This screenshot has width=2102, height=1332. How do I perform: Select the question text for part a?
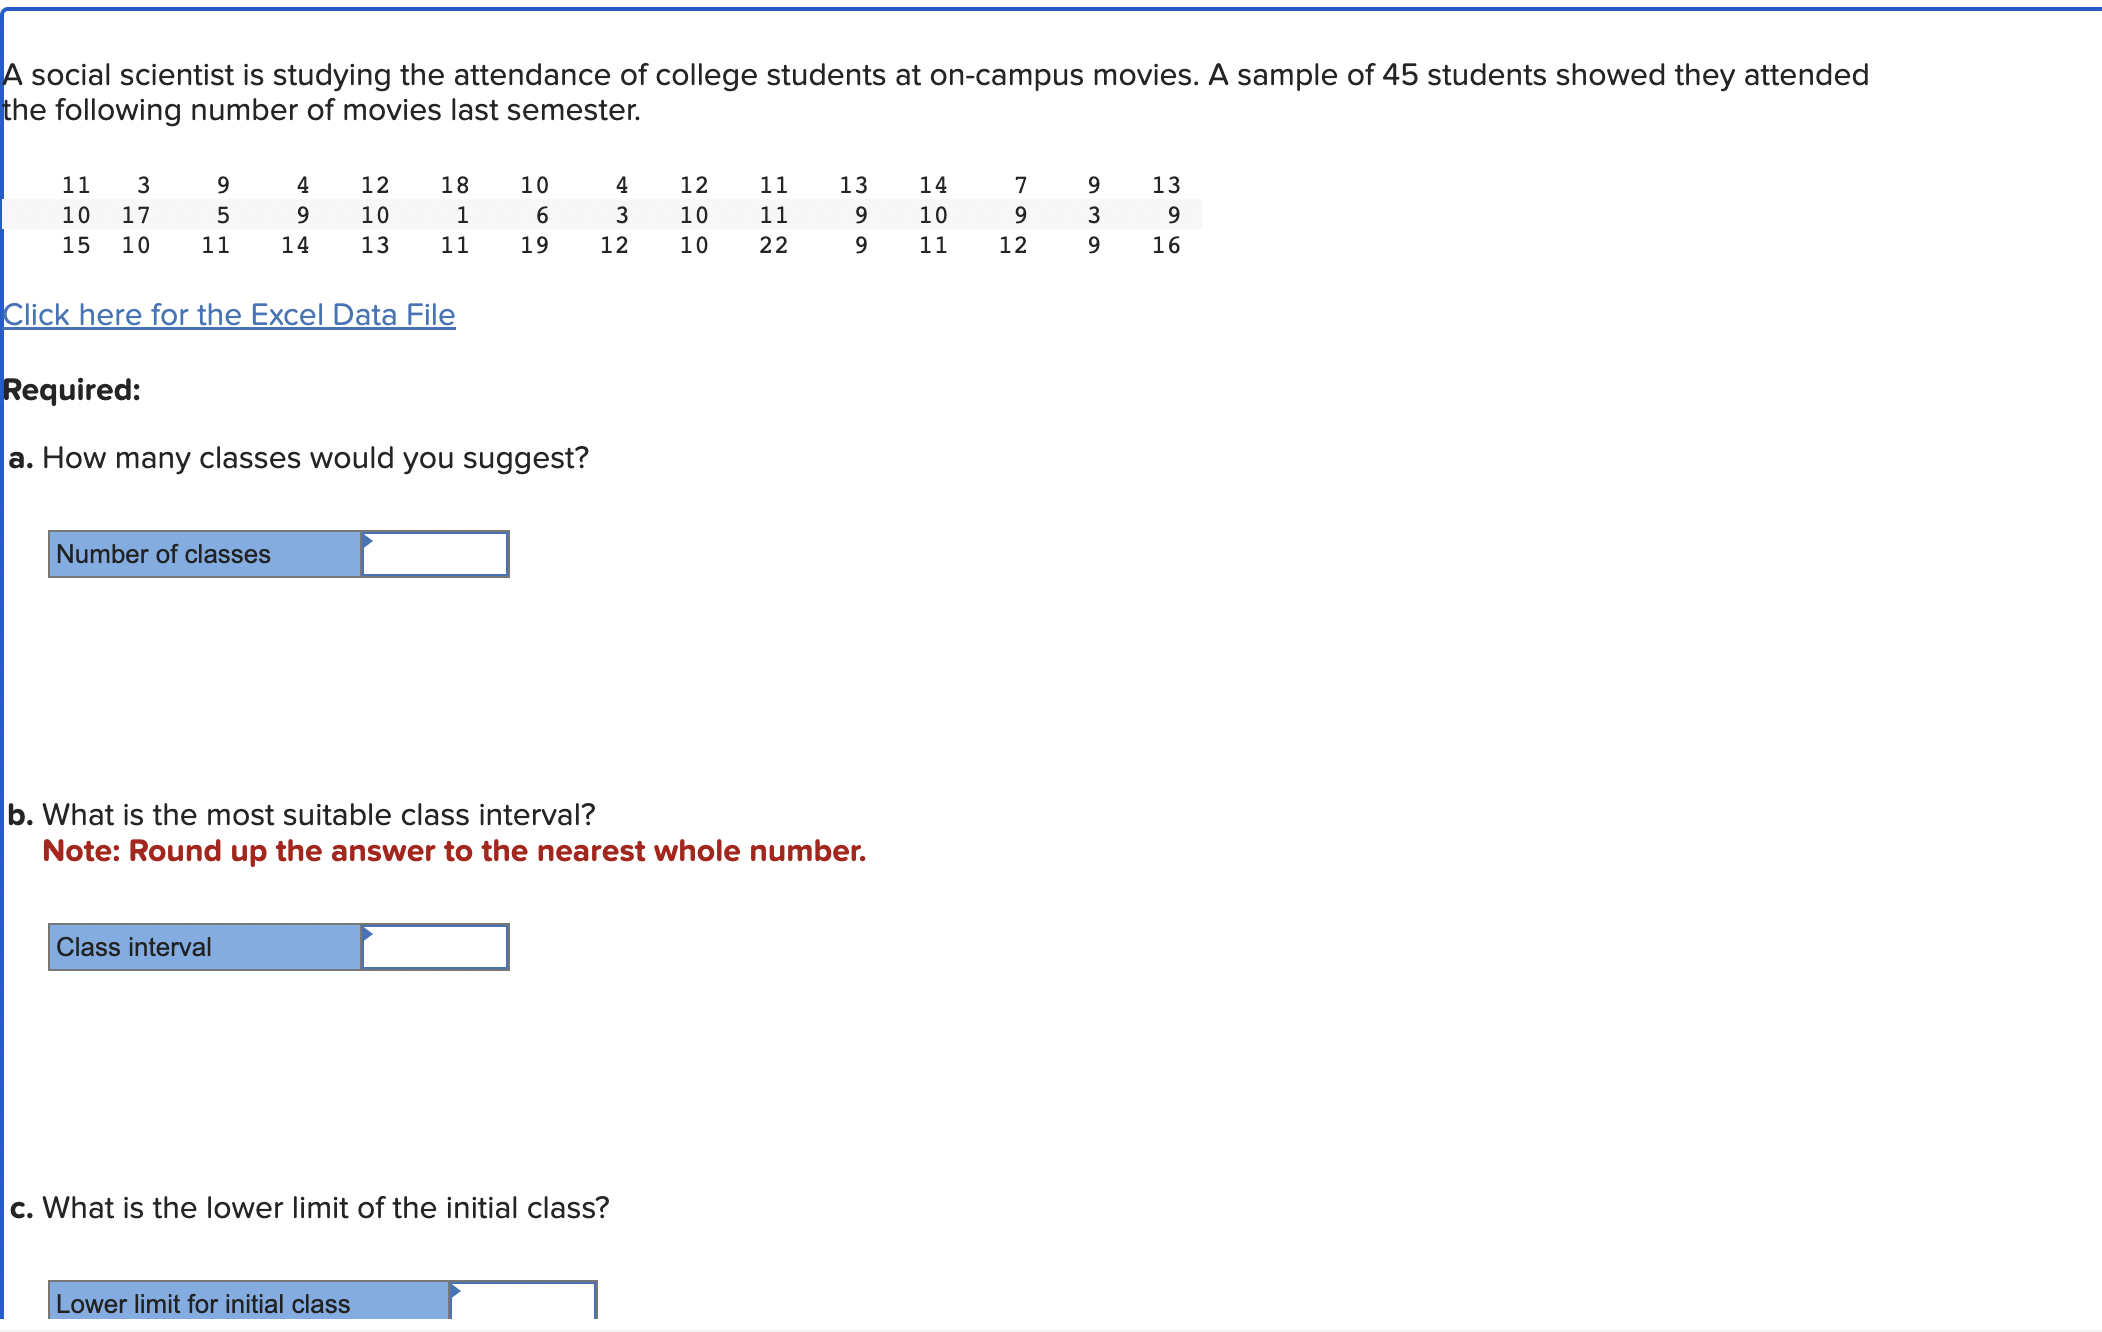[x=298, y=457]
